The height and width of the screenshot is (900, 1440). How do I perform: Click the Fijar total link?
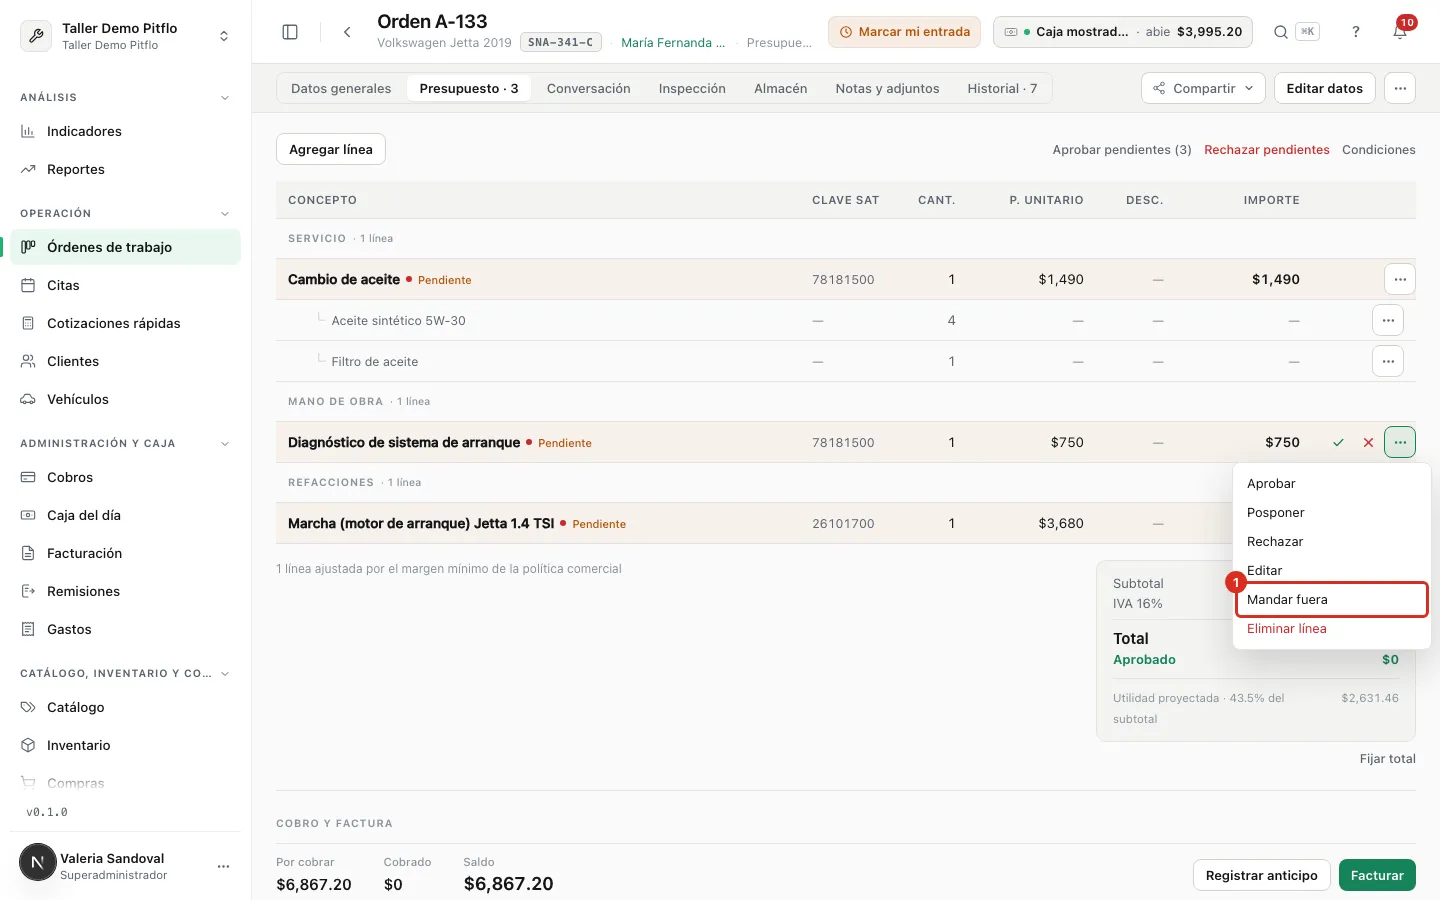(1387, 759)
